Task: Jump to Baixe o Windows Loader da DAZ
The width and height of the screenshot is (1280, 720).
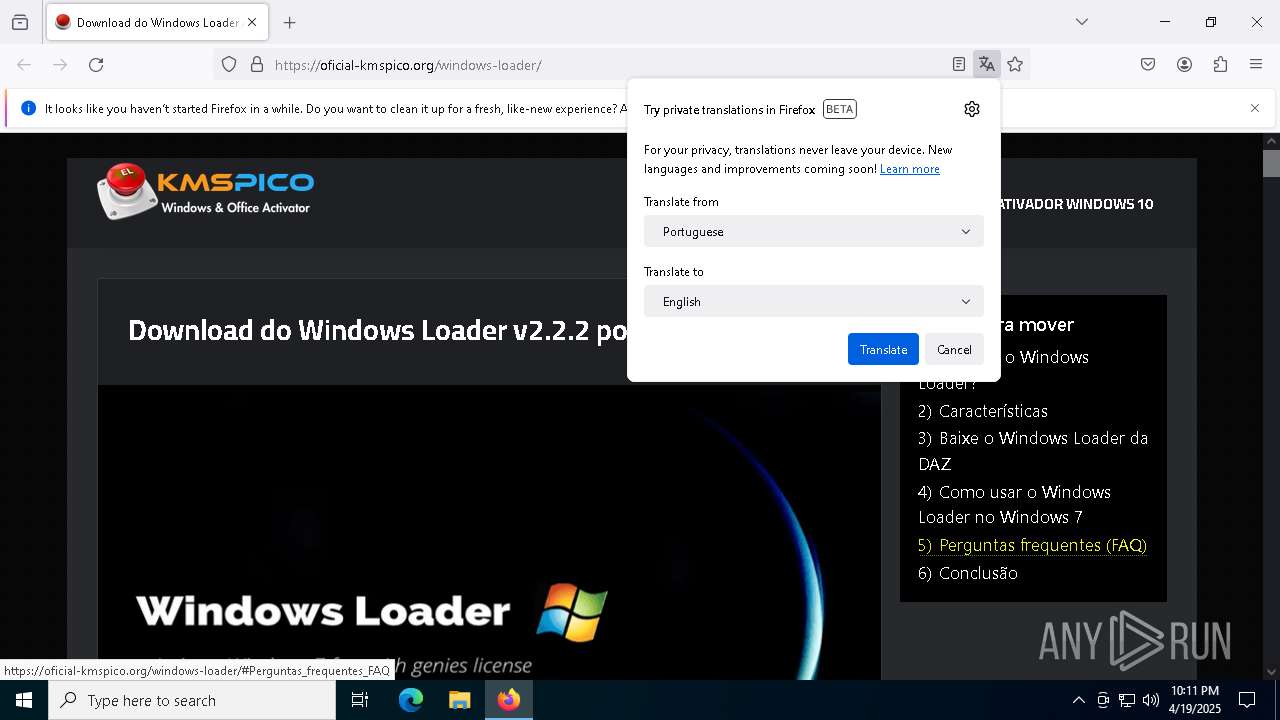Action: coord(1033,451)
